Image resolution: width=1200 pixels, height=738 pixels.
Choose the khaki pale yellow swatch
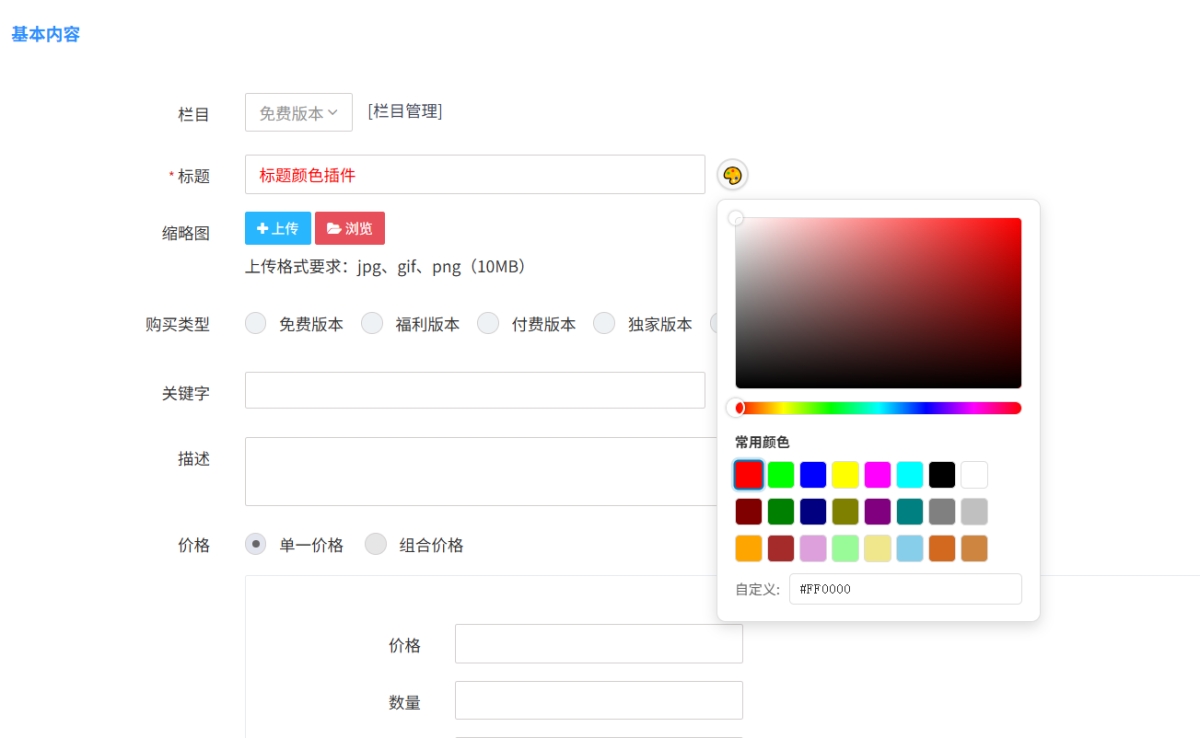(878, 548)
